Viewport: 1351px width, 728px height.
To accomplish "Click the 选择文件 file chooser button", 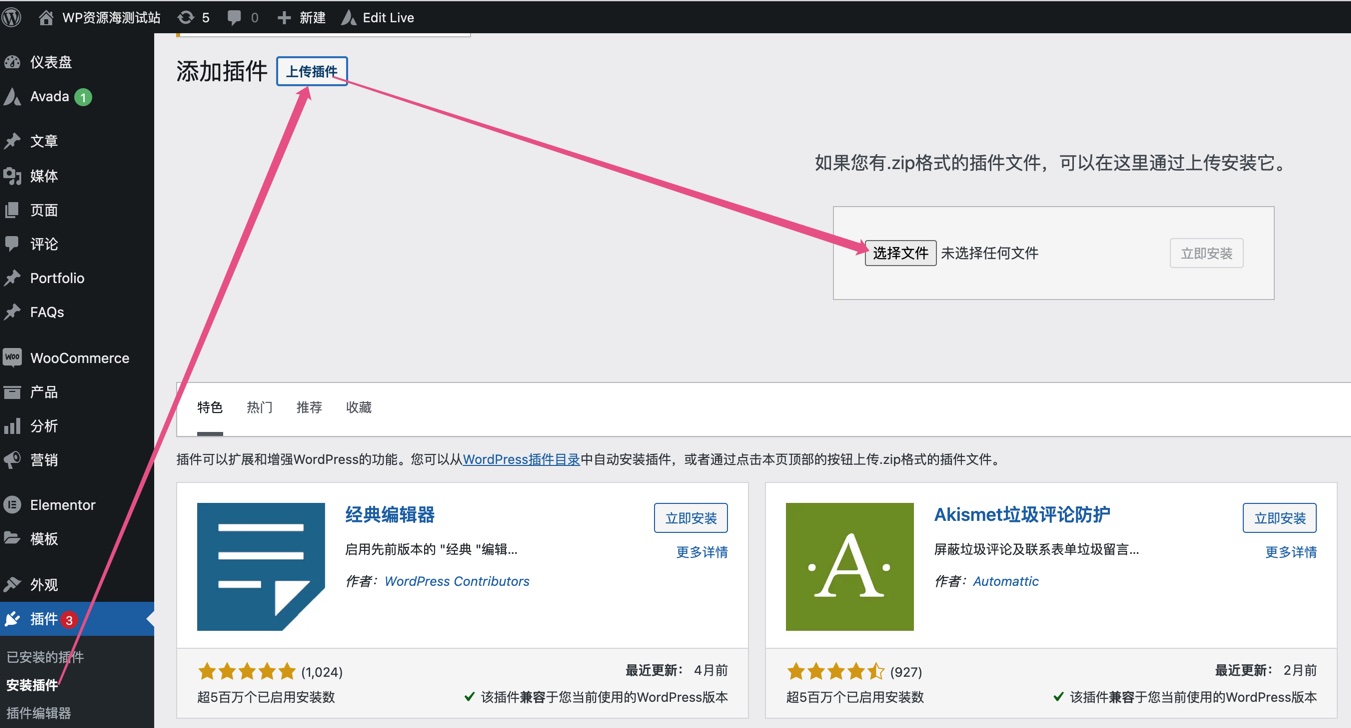I will click(x=901, y=253).
